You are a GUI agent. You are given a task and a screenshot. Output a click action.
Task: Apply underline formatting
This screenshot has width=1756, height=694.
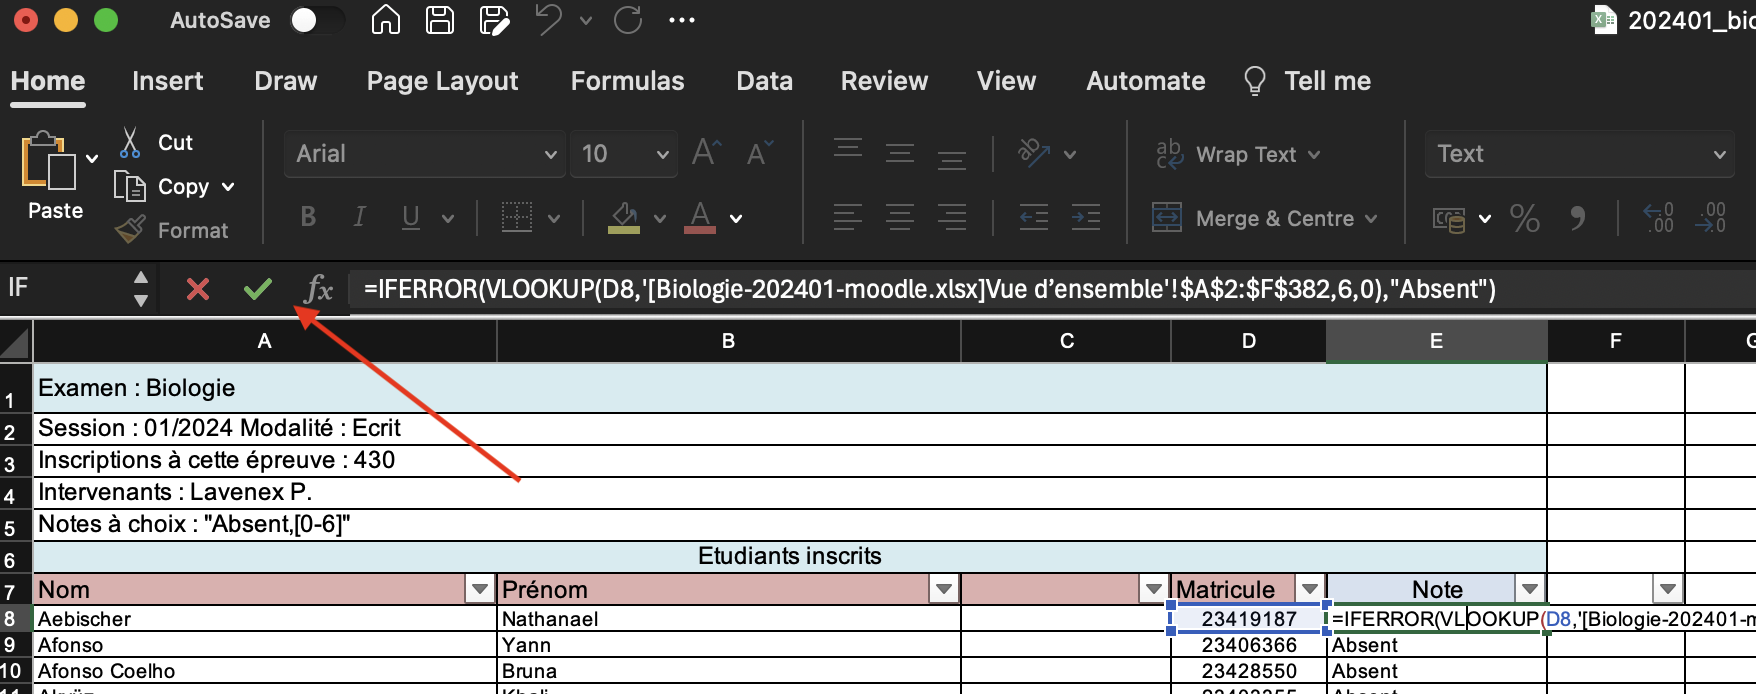click(410, 217)
